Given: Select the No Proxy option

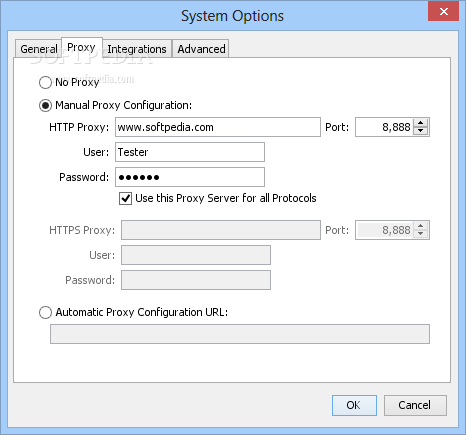Looking at the screenshot, I should [x=45, y=82].
